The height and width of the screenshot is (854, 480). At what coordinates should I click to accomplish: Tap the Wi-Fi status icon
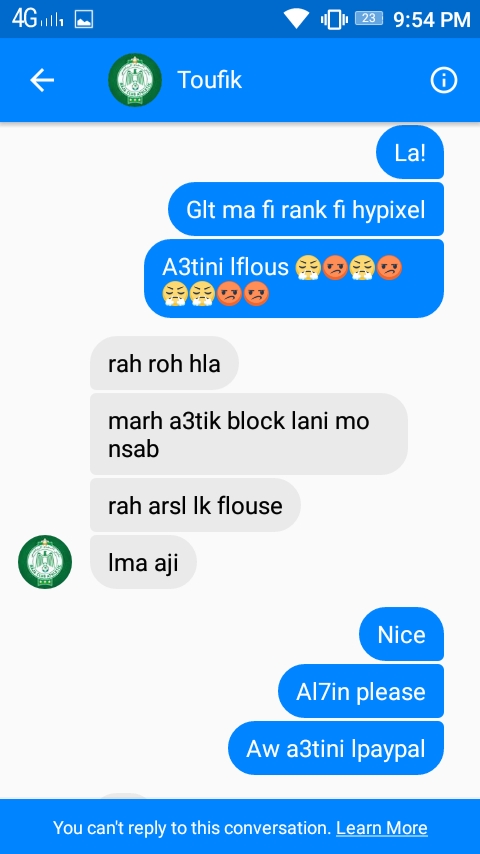point(296,19)
